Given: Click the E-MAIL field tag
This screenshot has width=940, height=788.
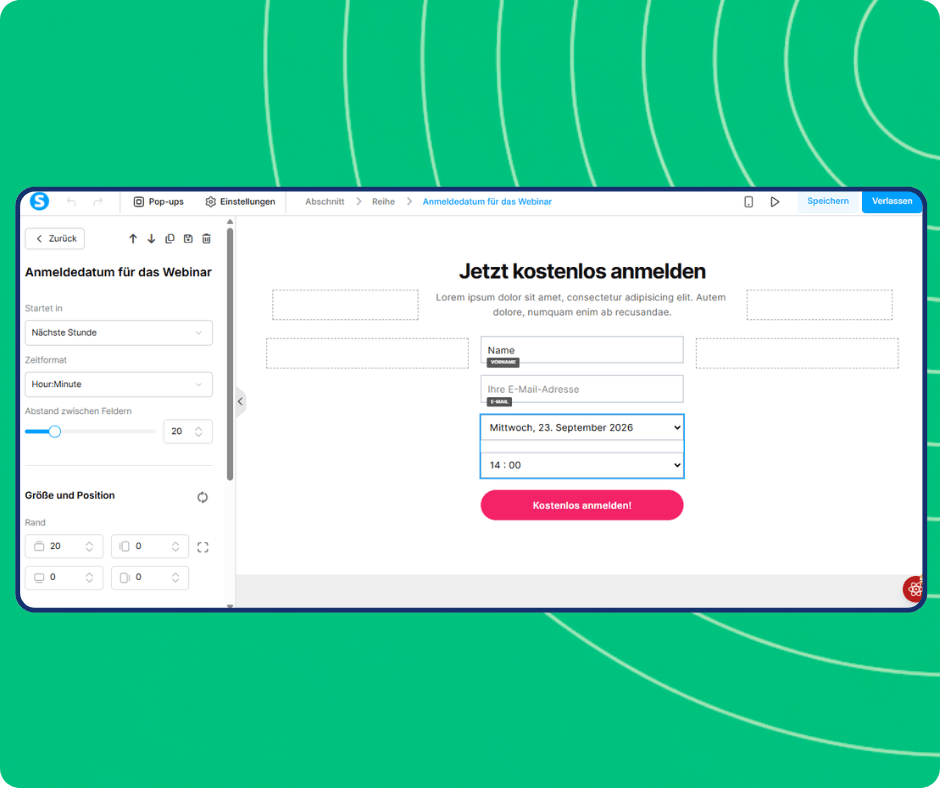Looking at the screenshot, I should (x=499, y=402).
